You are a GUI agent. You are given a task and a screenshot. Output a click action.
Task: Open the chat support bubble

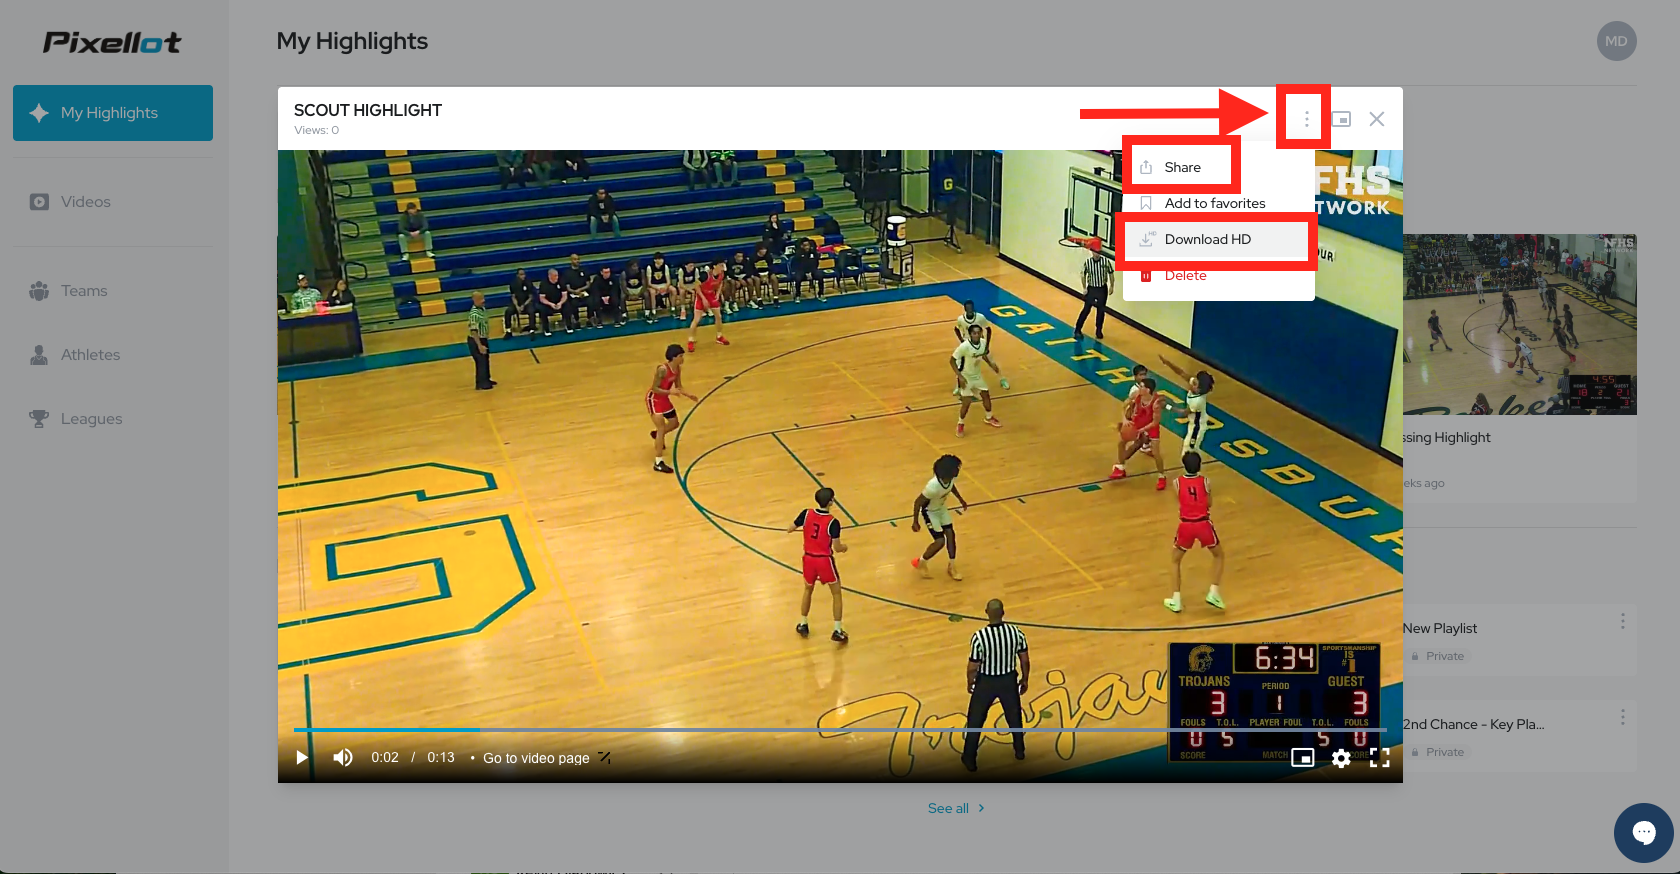click(1644, 832)
